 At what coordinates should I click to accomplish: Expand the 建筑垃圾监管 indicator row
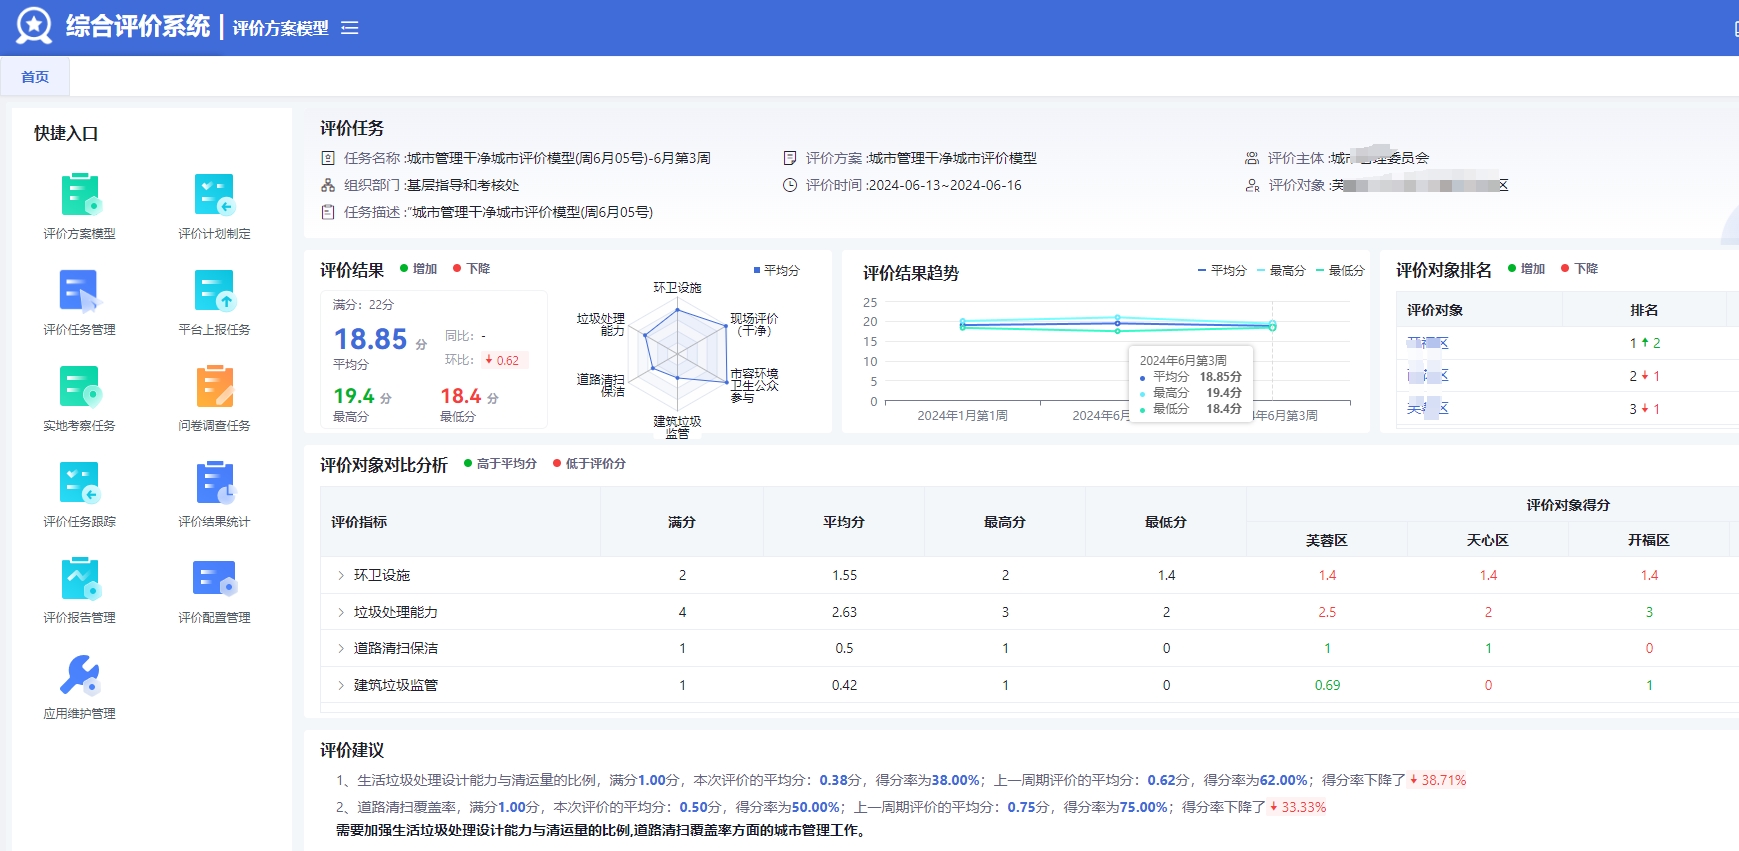pyautogui.click(x=341, y=685)
